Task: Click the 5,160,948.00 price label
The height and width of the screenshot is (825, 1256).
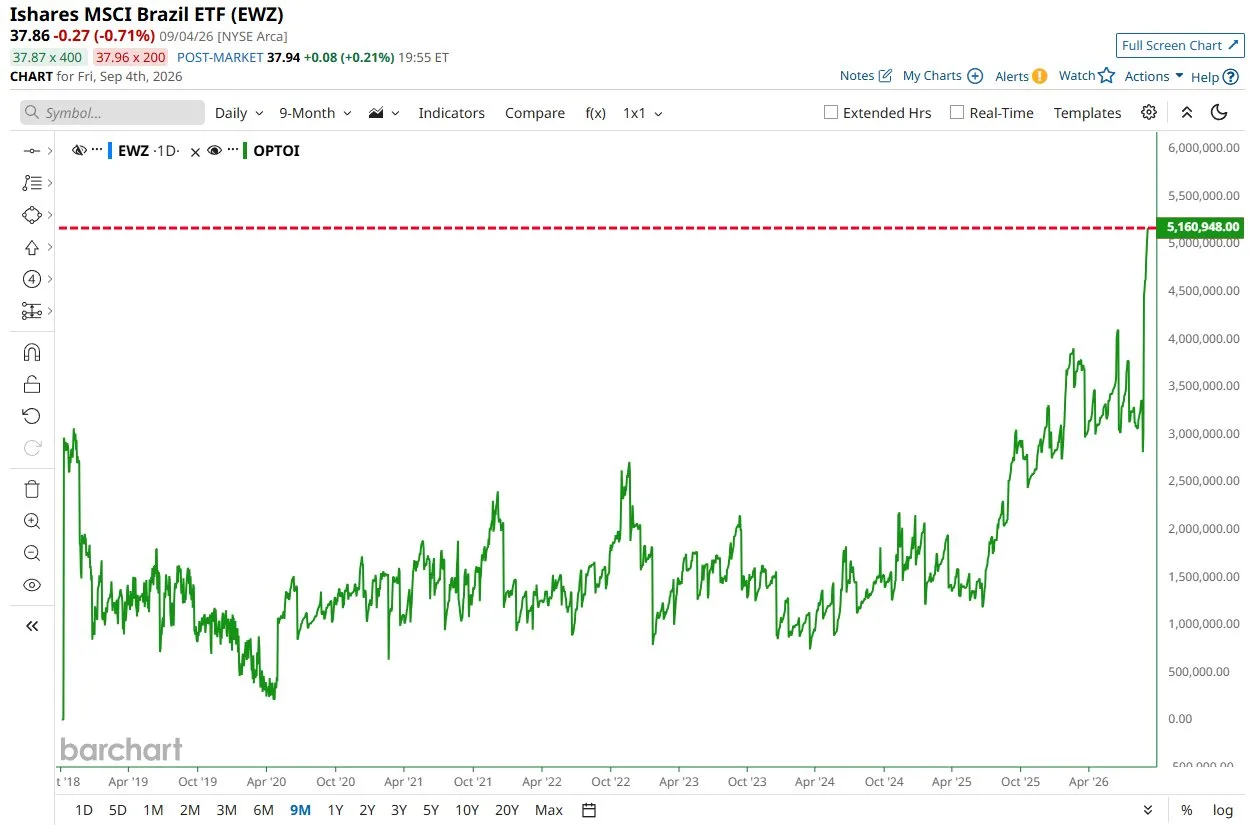Action: click(1201, 227)
